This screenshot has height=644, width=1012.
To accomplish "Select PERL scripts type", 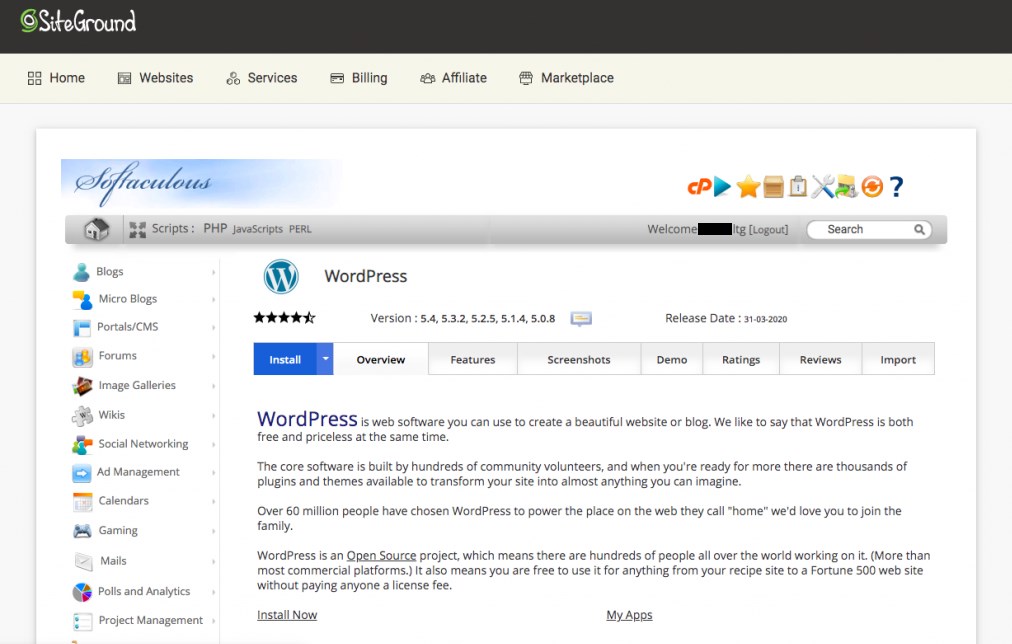I will [300, 229].
